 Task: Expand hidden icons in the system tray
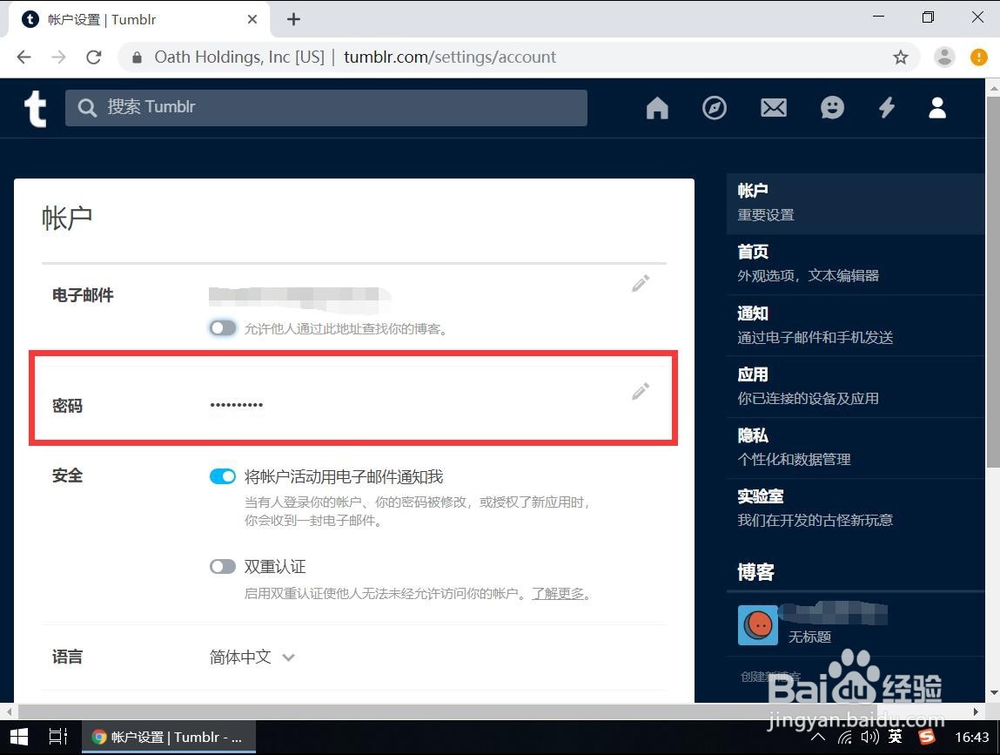pos(817,737)
